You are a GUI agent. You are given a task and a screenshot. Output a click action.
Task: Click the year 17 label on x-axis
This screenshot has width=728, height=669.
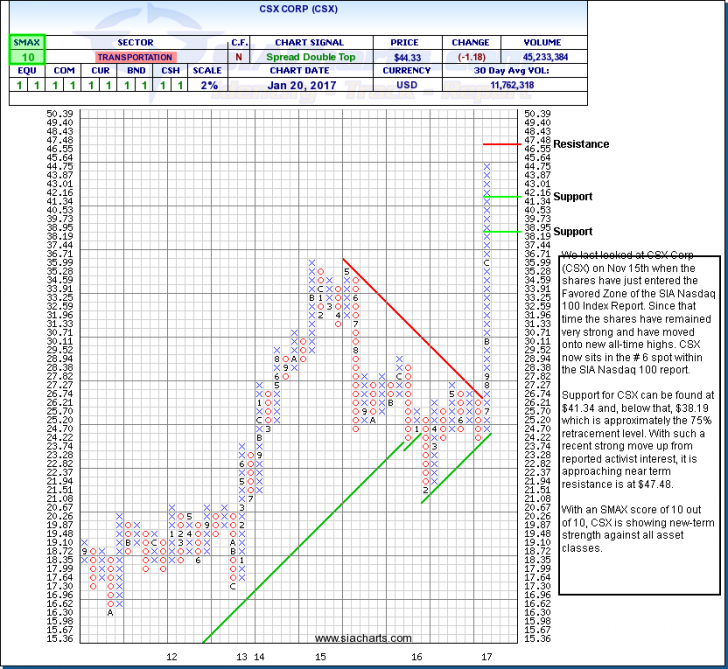coord(486,656)
